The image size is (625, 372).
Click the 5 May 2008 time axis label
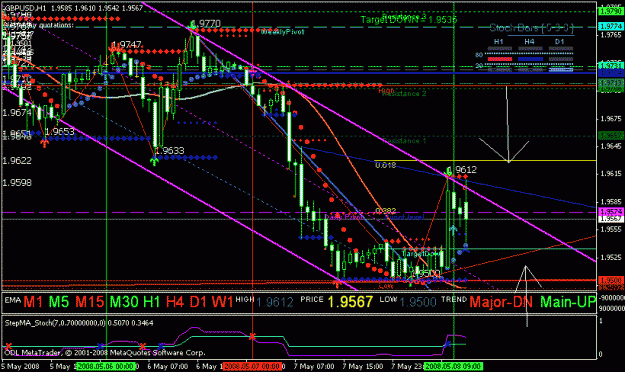[x=20, y=366]
